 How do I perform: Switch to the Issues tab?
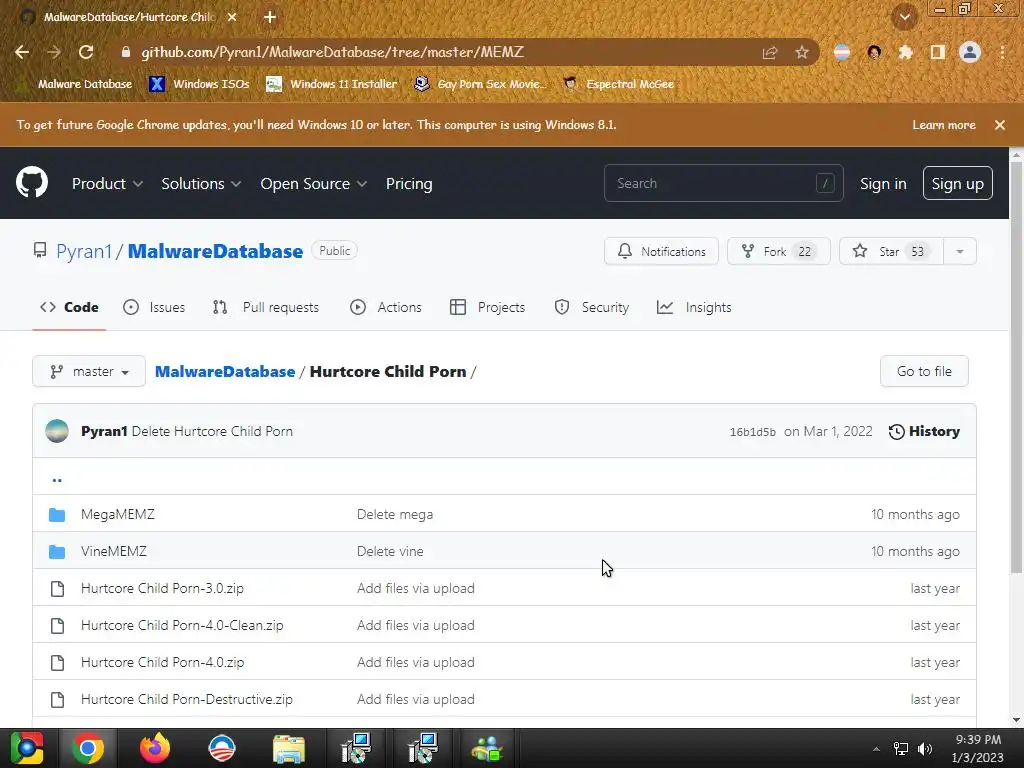(x=154, y=307)
